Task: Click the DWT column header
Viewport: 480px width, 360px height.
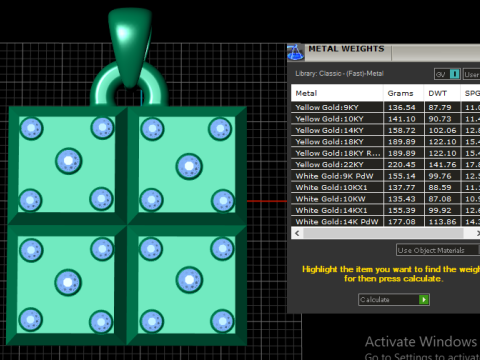Action: (x=442, y=93)
